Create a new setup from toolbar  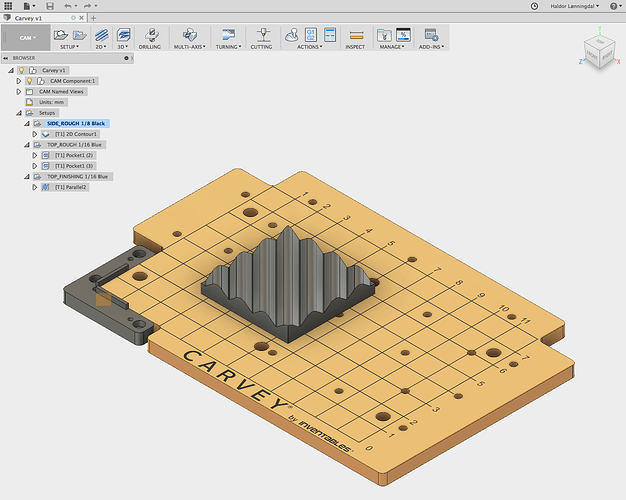(61, 35)
